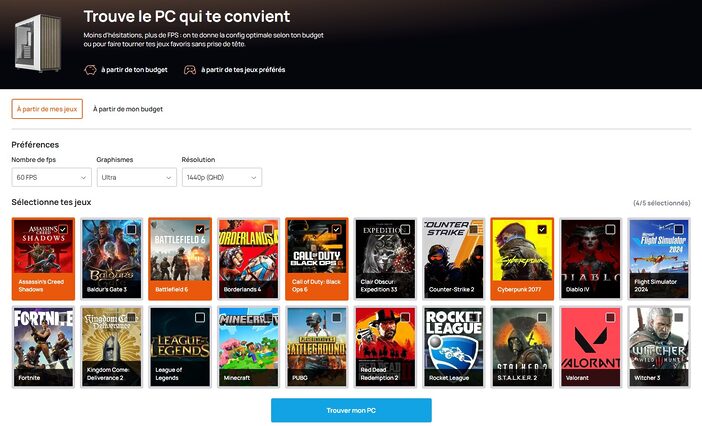Click the 'à partir de ton budget' header text
This screenshot has width=702, height=426.
point(134,70)
